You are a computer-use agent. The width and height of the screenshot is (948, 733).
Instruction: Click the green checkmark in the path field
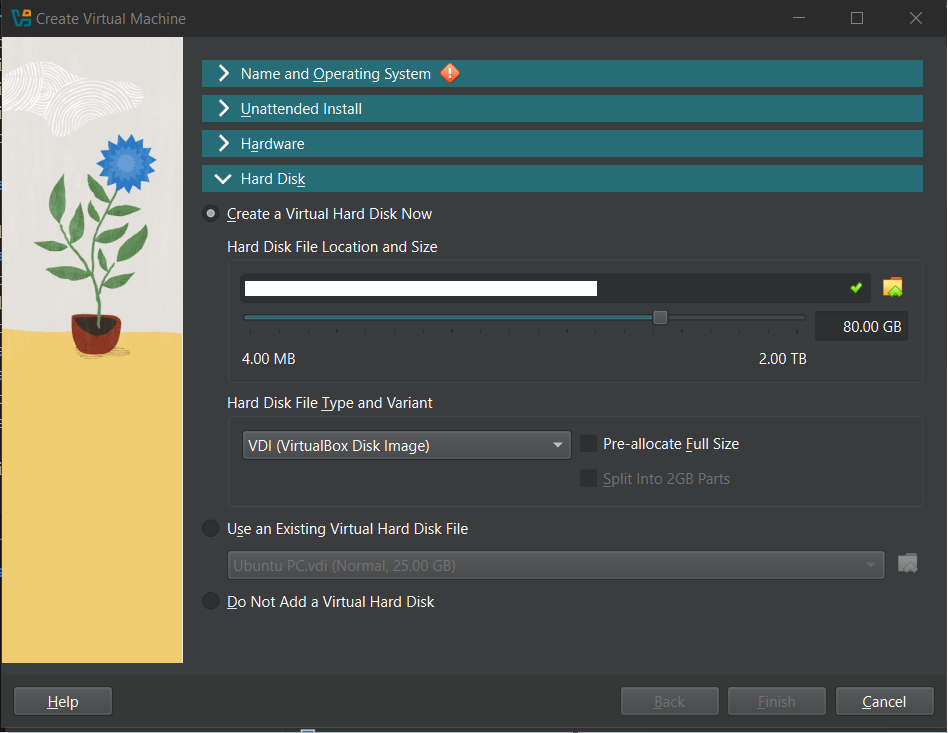click(856, 288)
